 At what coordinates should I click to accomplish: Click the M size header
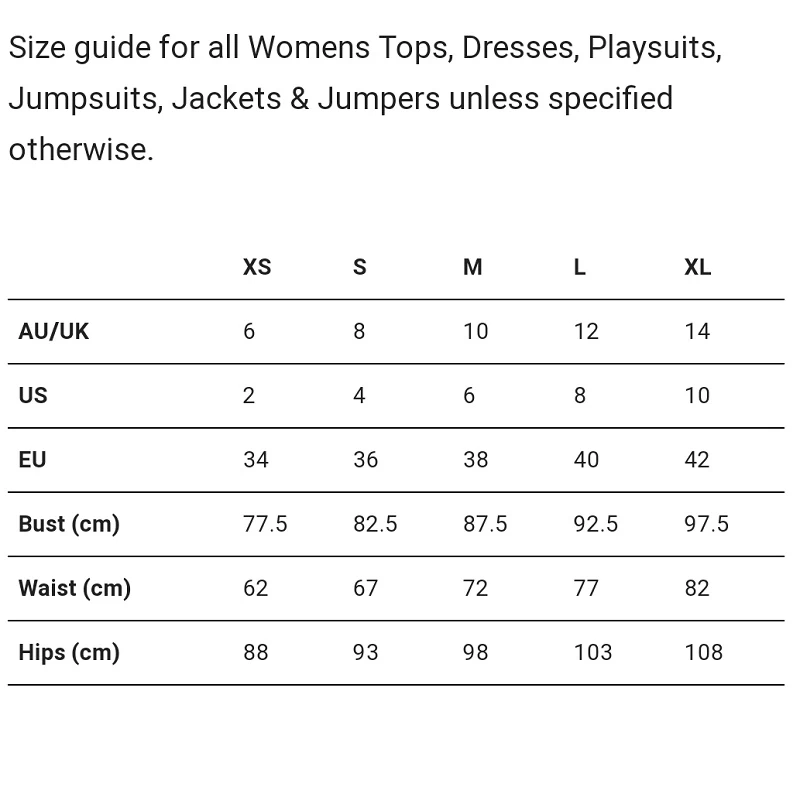473,267
